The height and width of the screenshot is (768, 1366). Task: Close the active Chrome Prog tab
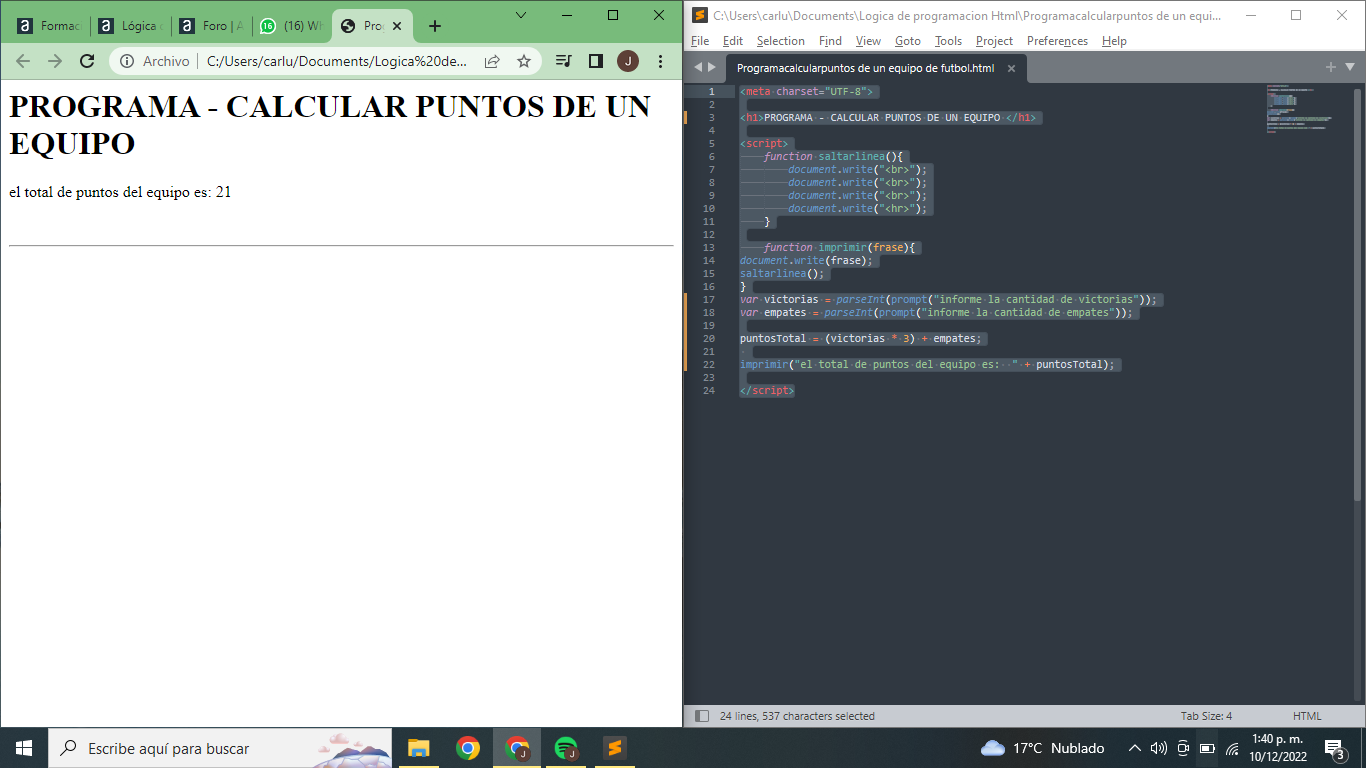pos(398,26)
